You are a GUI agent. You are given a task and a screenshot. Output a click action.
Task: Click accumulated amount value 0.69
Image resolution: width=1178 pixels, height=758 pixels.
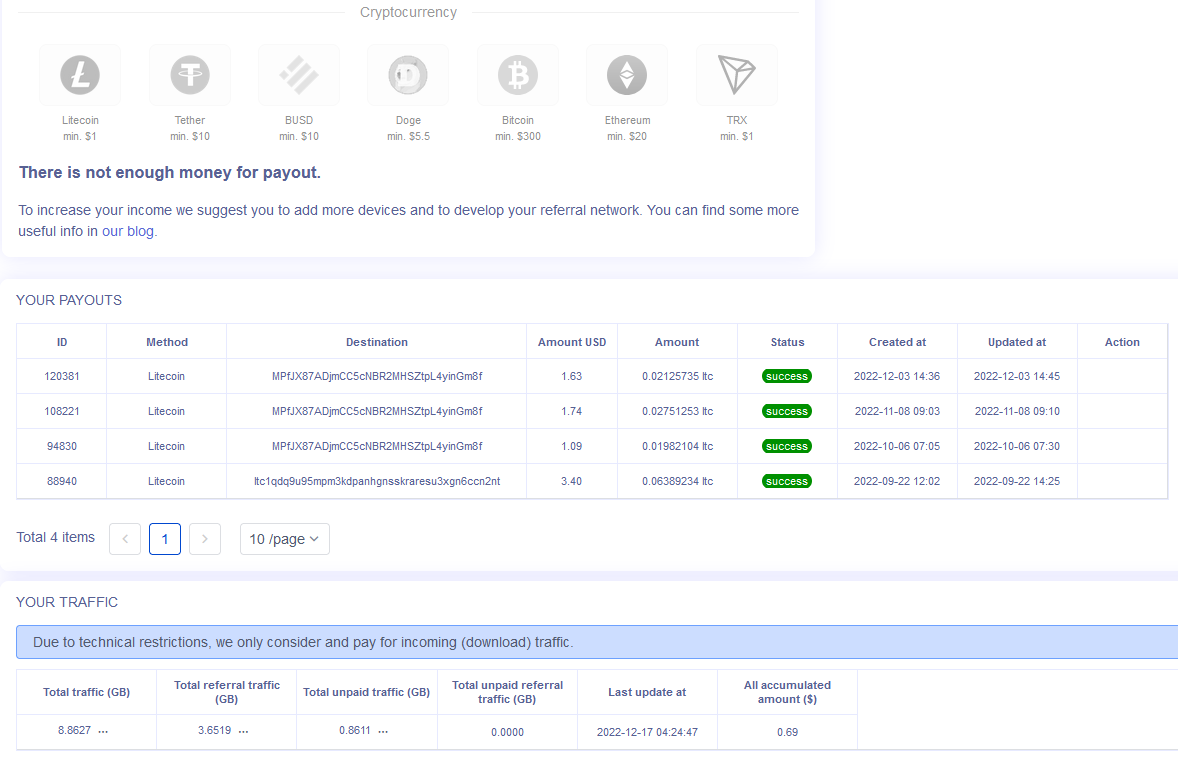(x=787, y=732)
